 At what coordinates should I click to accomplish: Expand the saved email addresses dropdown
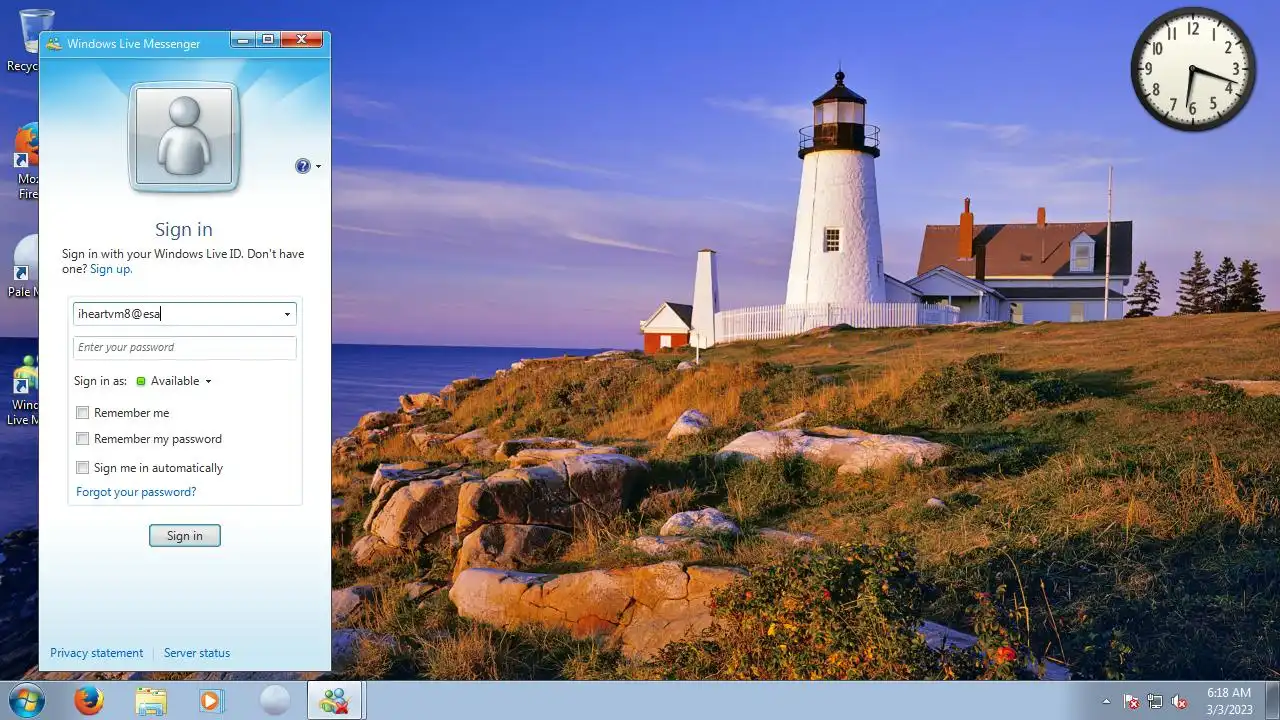point(287,314)
